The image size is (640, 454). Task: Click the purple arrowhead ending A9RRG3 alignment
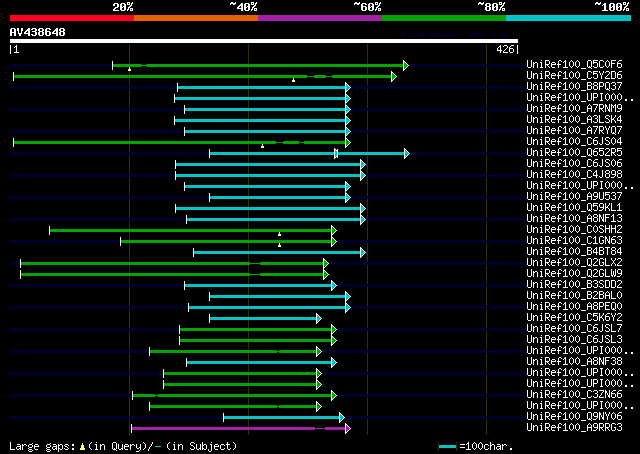348,429
